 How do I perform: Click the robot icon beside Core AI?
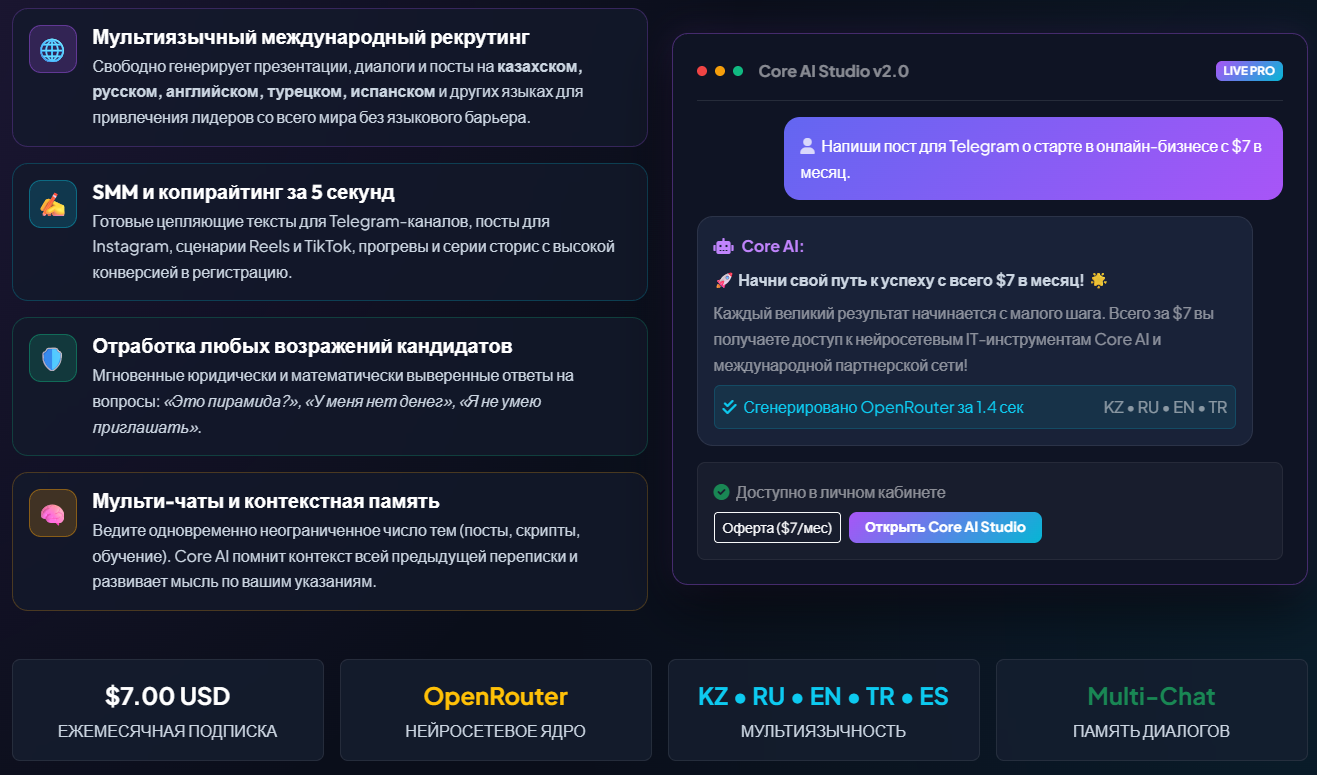pyautogui.click(x=723, y=246)
